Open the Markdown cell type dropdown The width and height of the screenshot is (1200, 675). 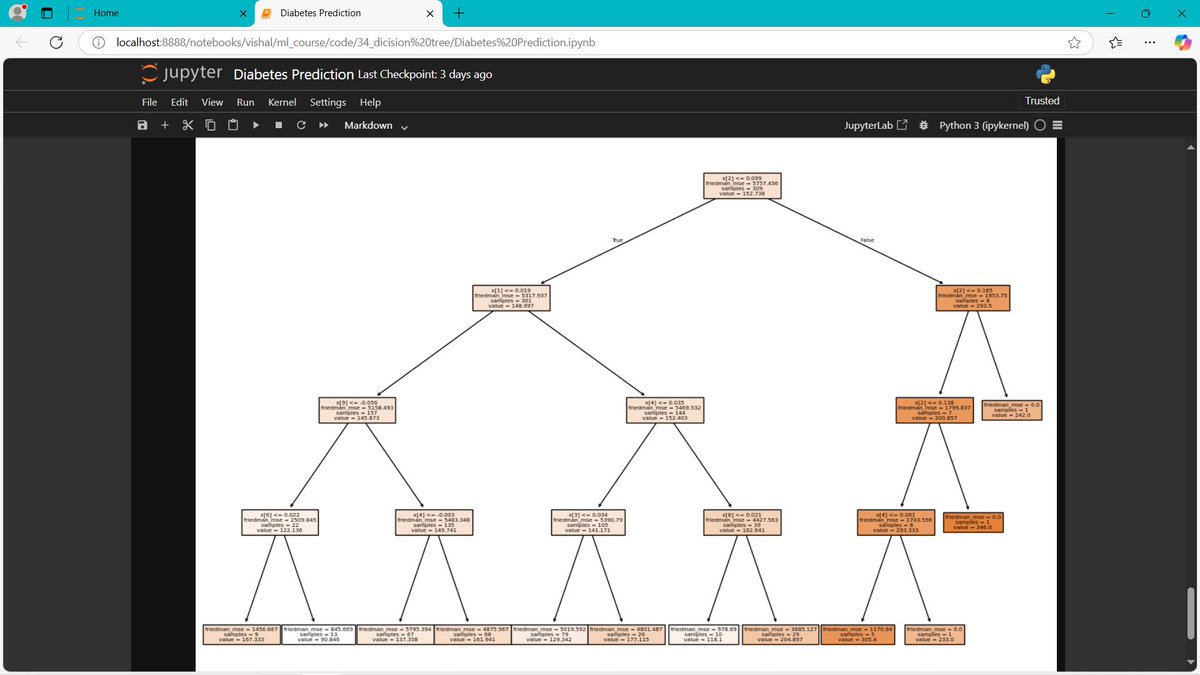(376, 126)
